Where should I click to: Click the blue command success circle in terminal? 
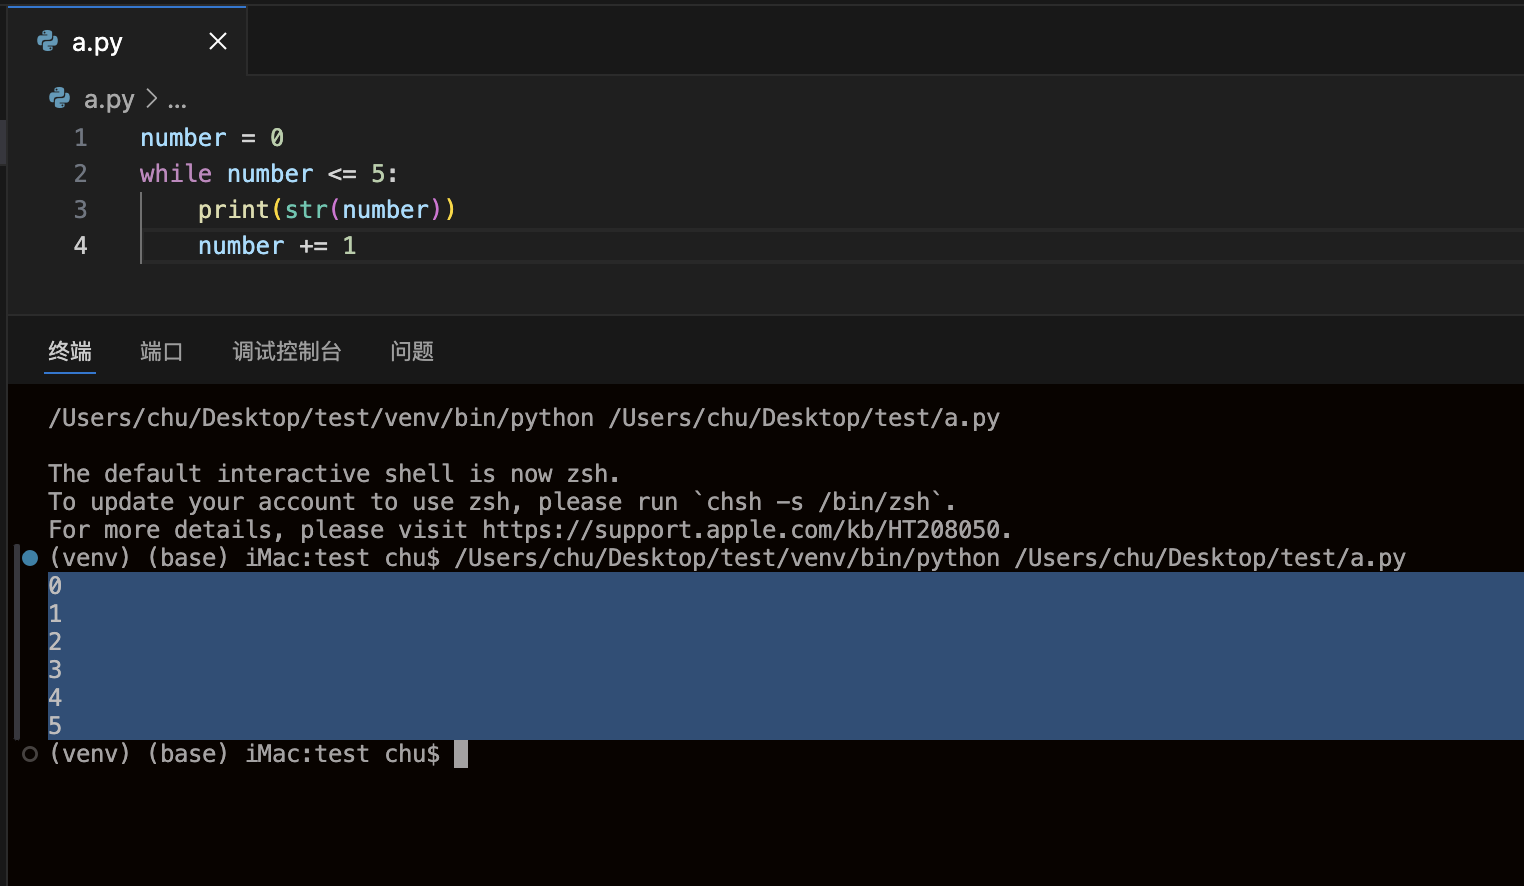click(x=30, y=558)
